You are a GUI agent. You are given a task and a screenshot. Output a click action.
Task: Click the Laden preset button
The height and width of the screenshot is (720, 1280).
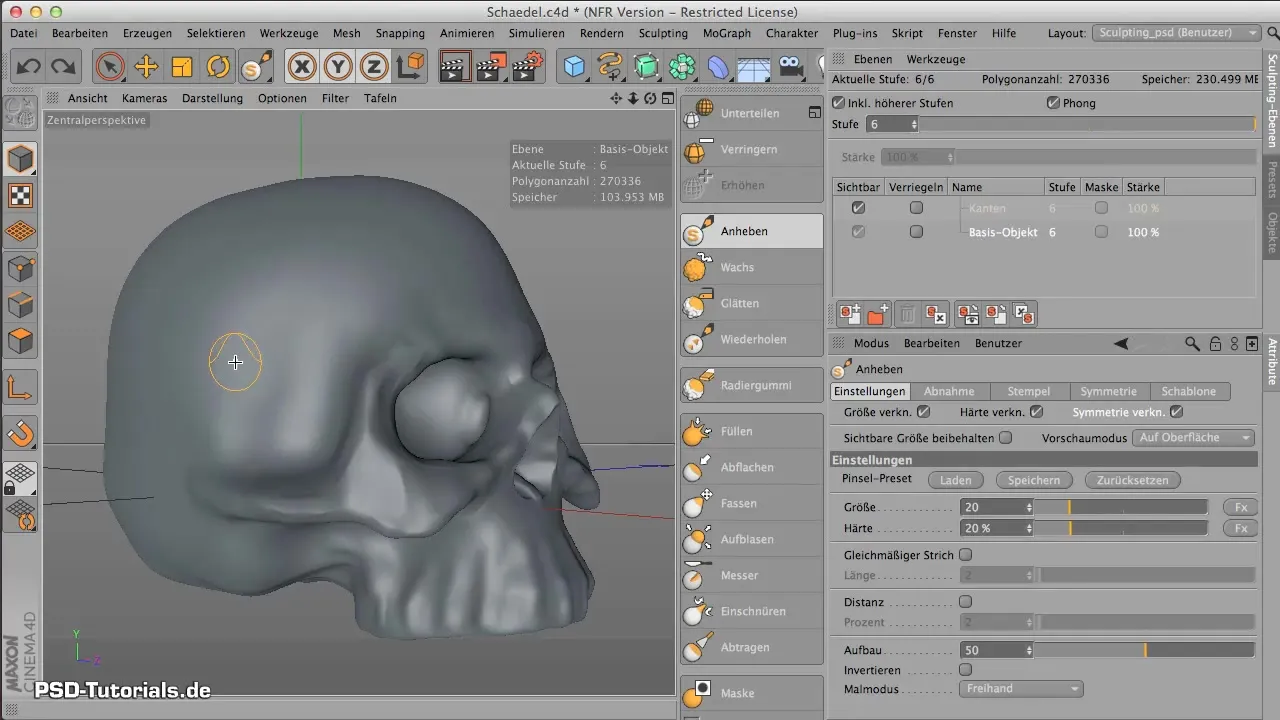[x=956, y=480]
